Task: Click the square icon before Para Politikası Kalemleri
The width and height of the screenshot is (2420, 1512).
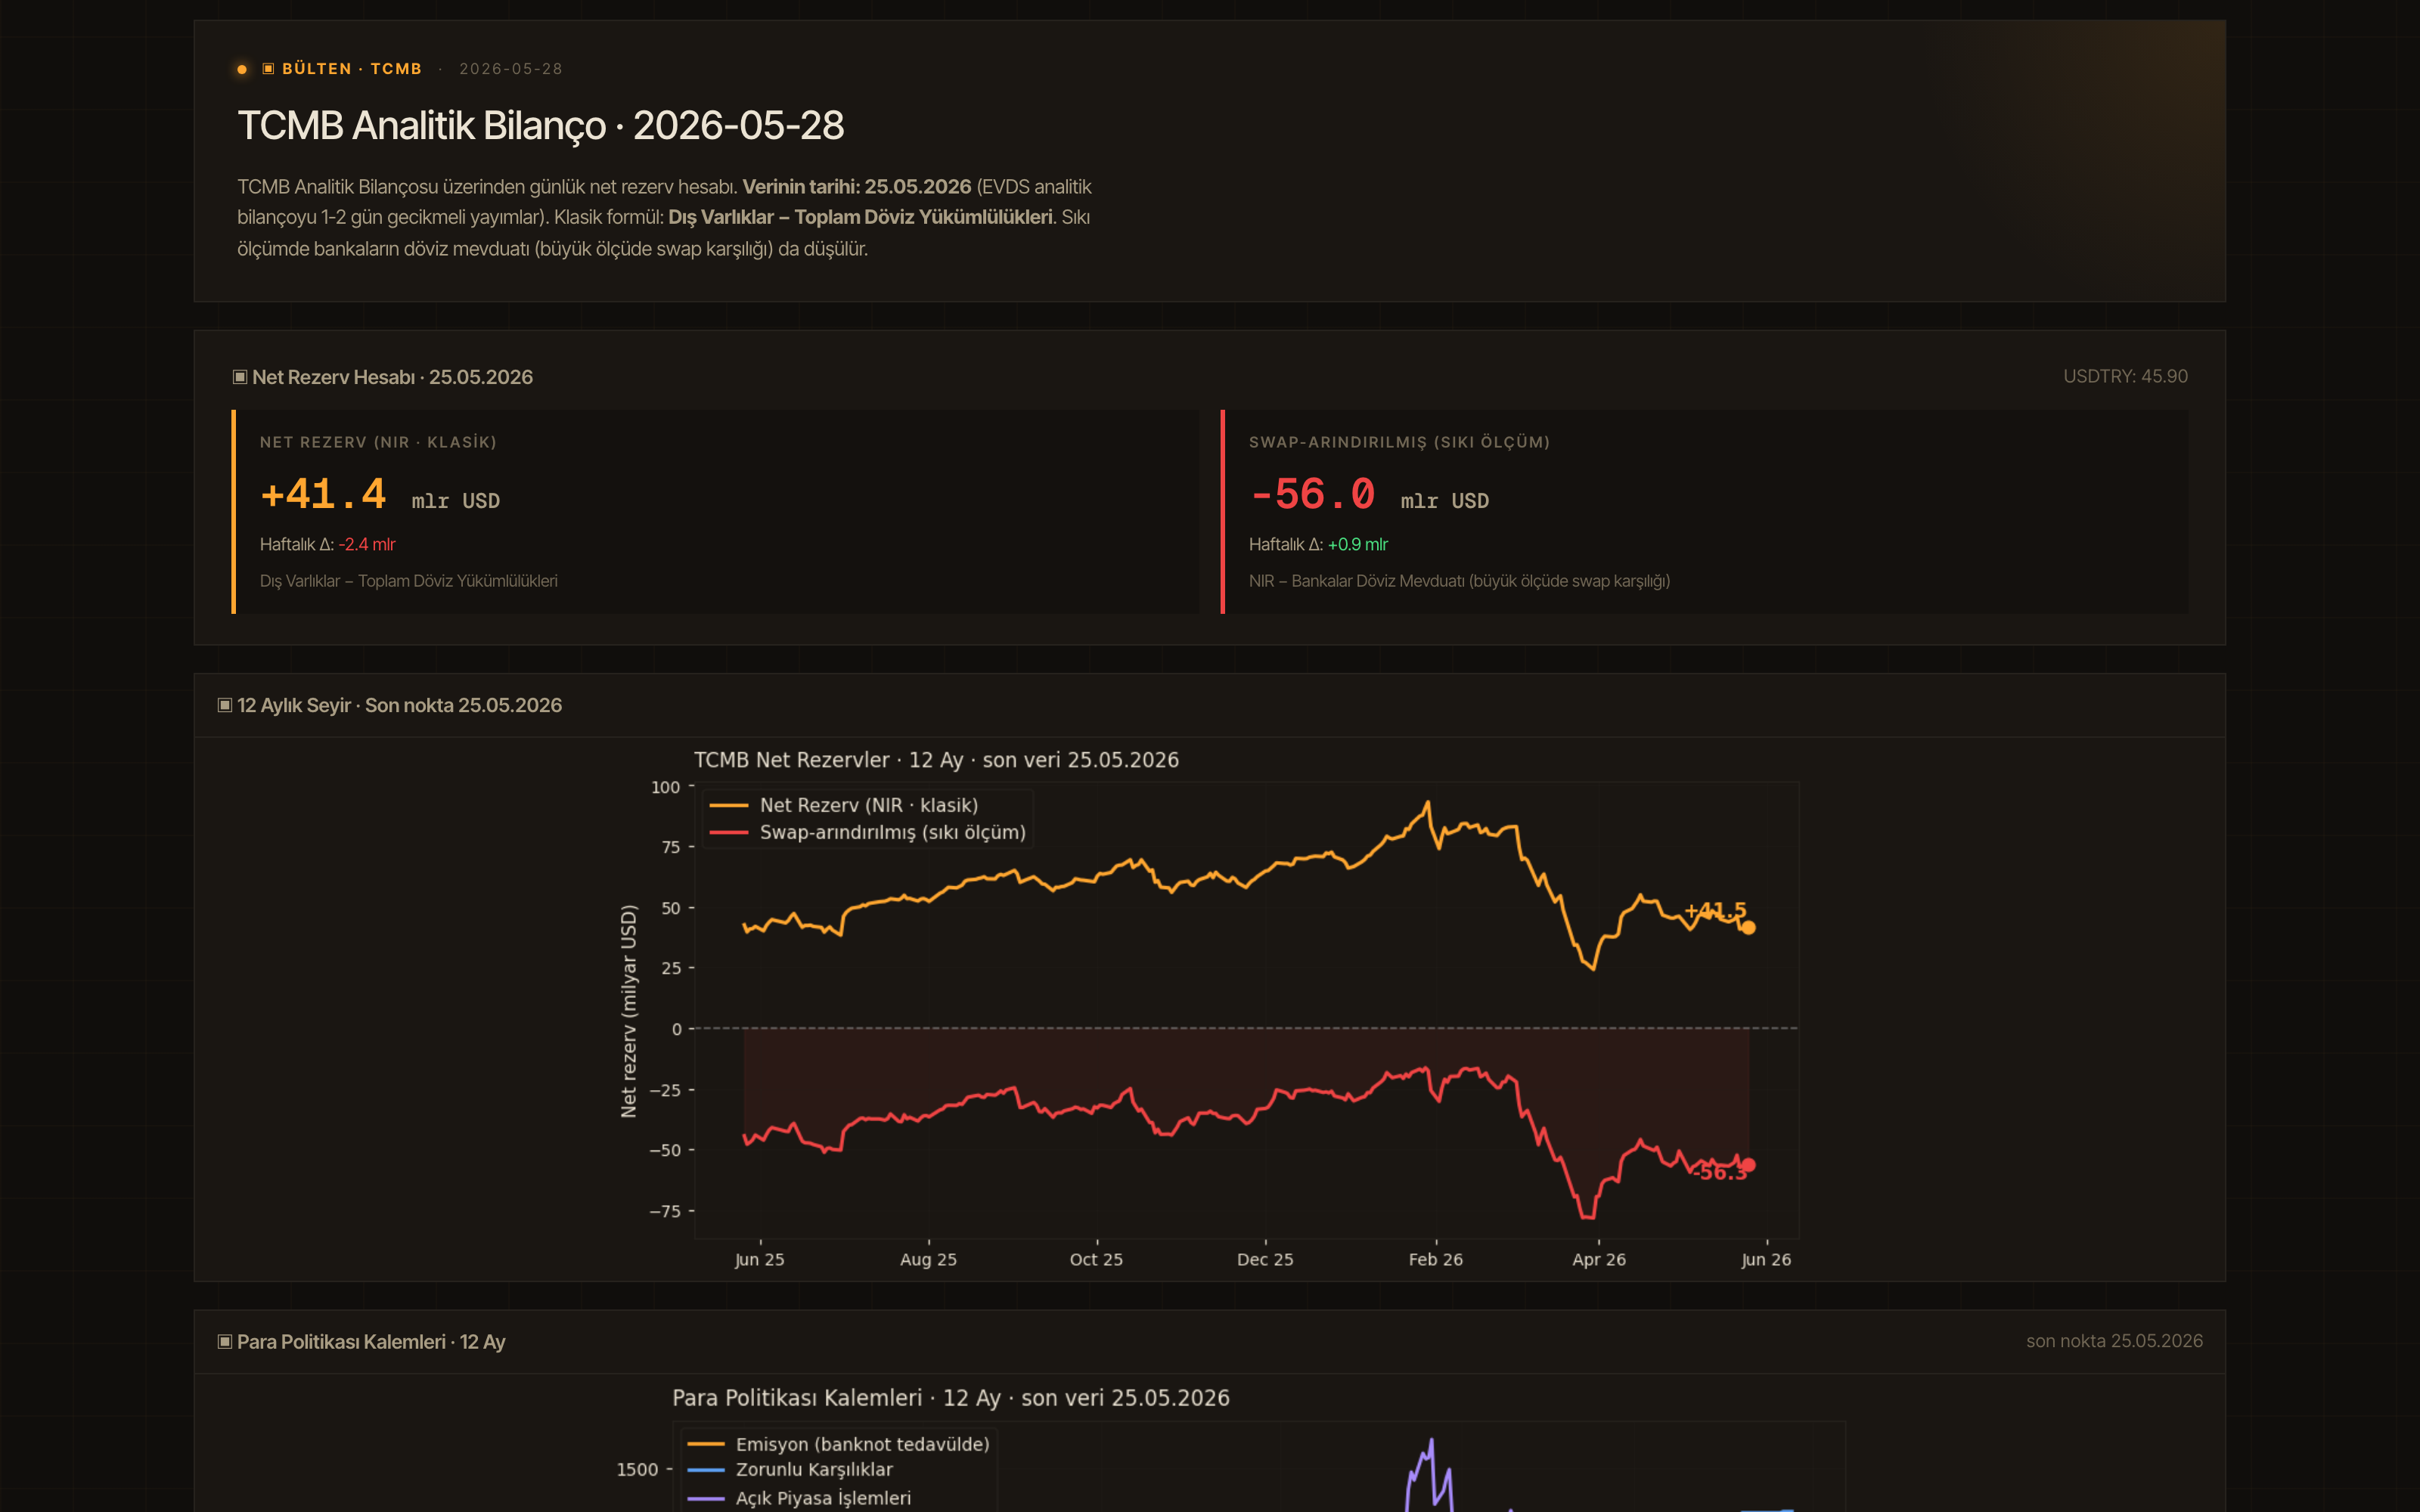Action: (225, 1341)
